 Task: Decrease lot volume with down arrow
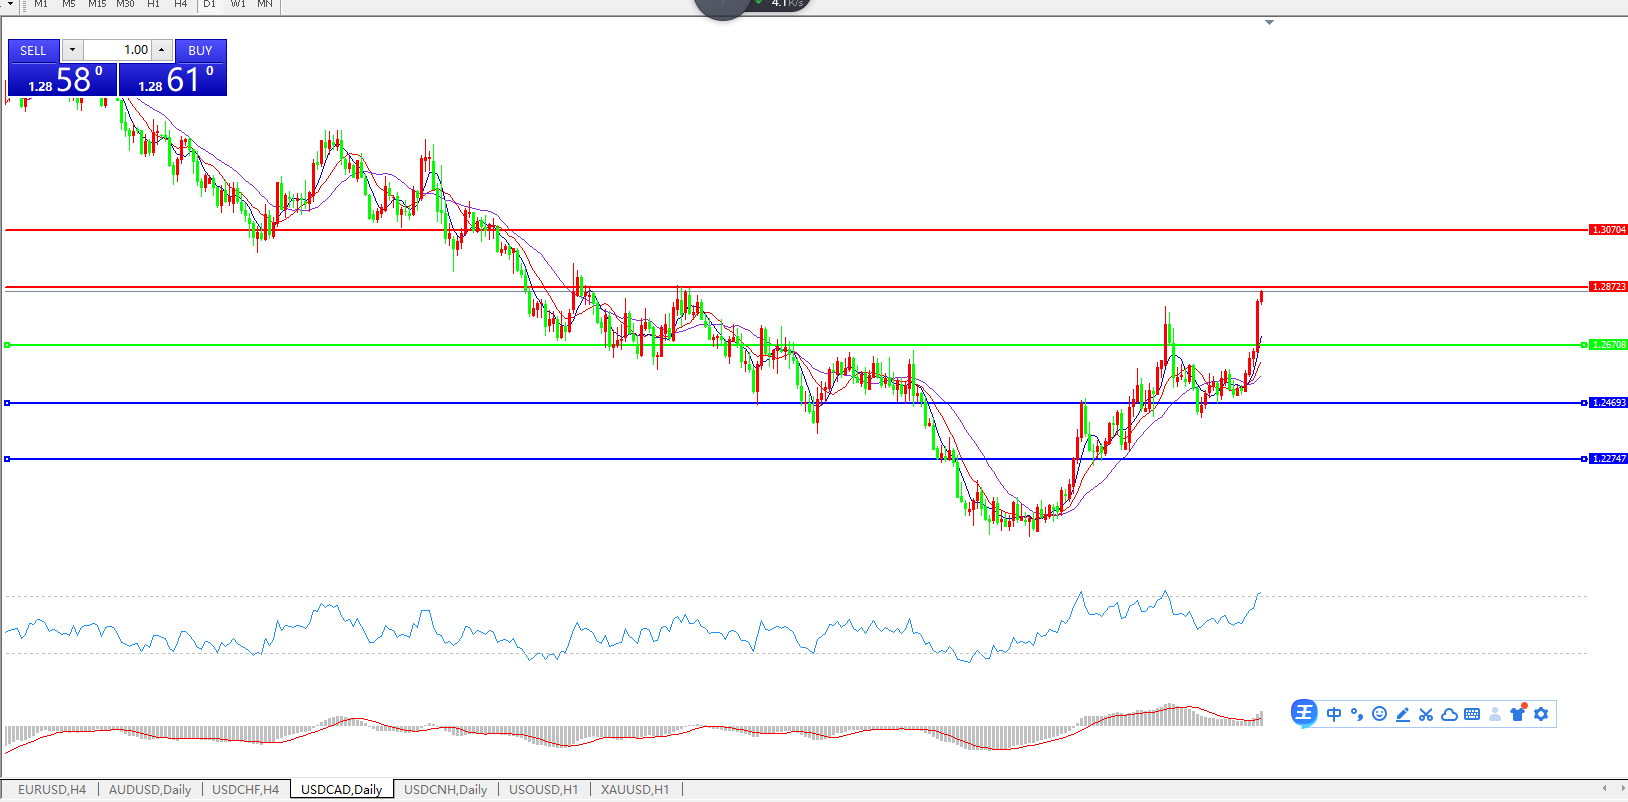pos(72,50)
